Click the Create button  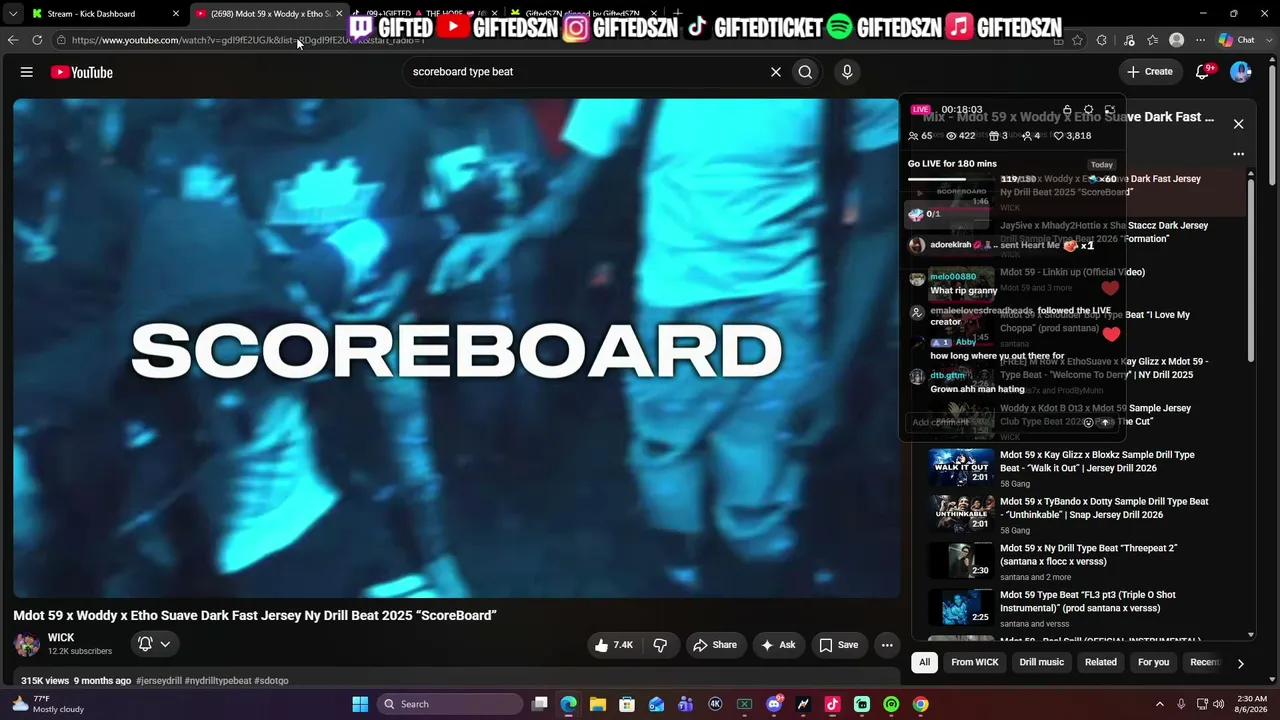coord(1150,72)
